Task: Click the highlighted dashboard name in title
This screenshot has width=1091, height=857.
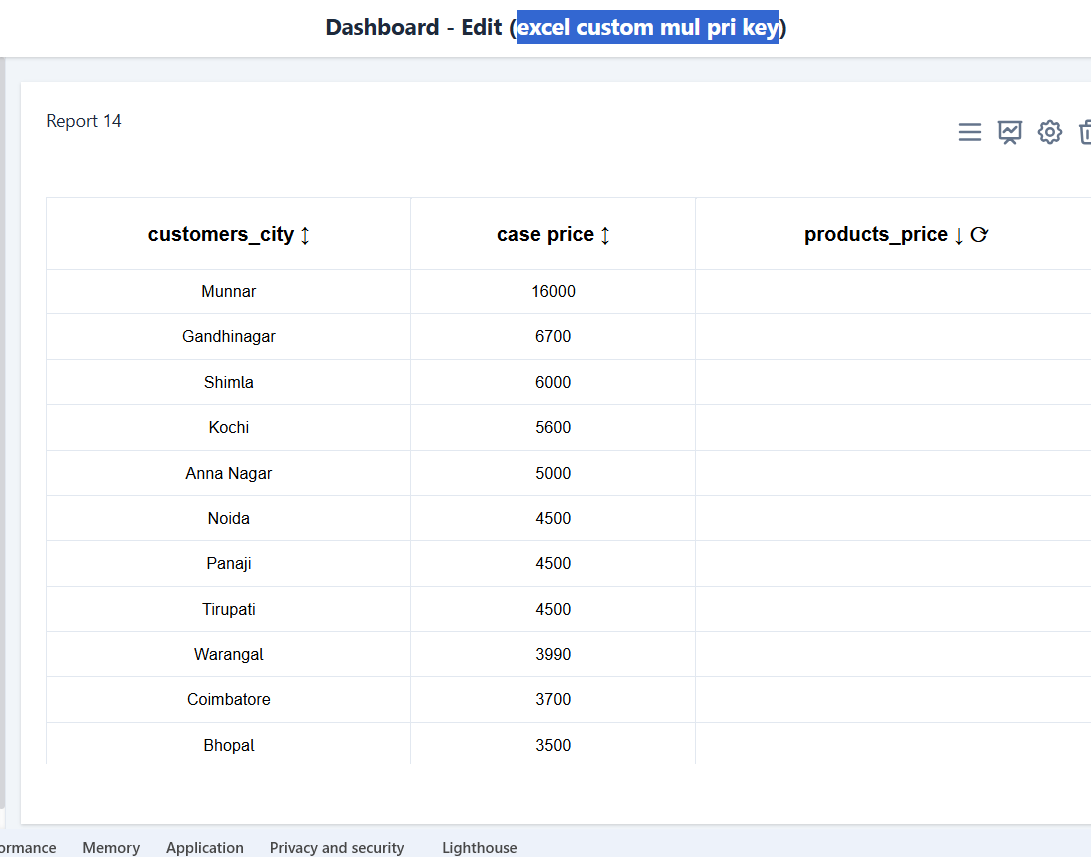Action: tap(647, 27)
